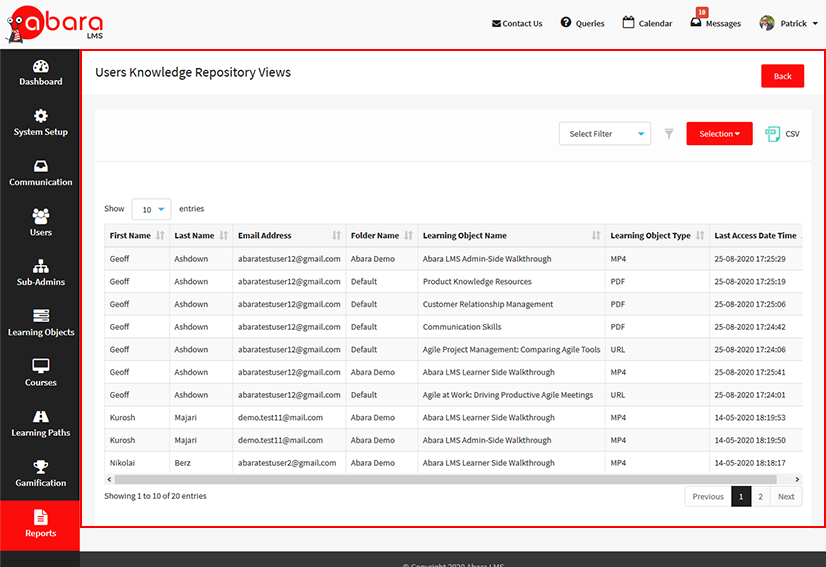Click Previous pagination button
This screenshot has width=826, height=567.
pos(708,496)
